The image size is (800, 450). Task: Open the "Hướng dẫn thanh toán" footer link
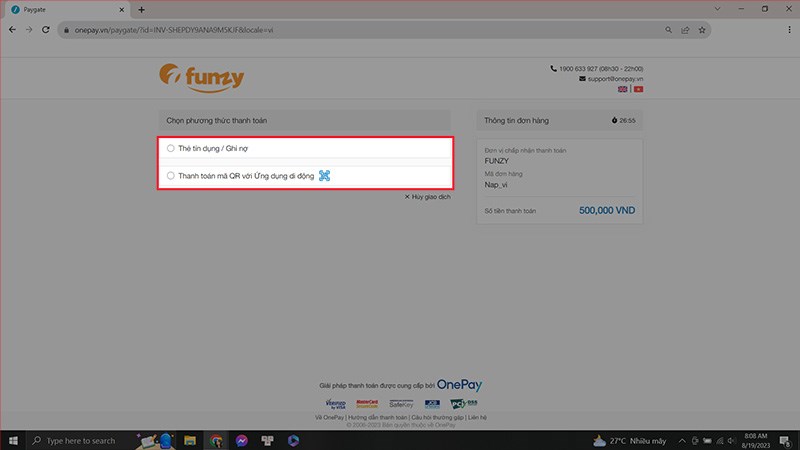click(378, 417)
